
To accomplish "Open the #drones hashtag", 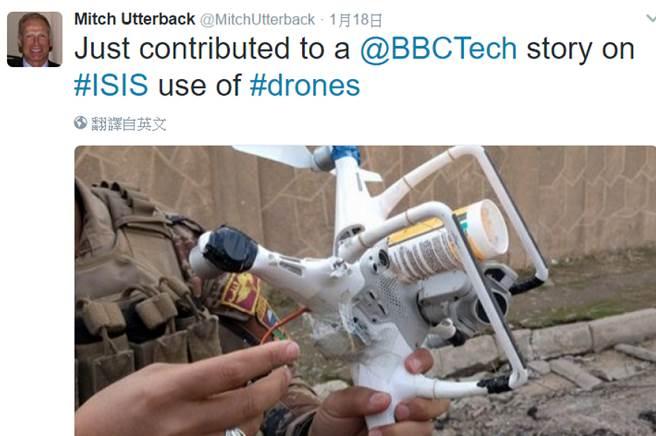I will (x=305, y=85).
